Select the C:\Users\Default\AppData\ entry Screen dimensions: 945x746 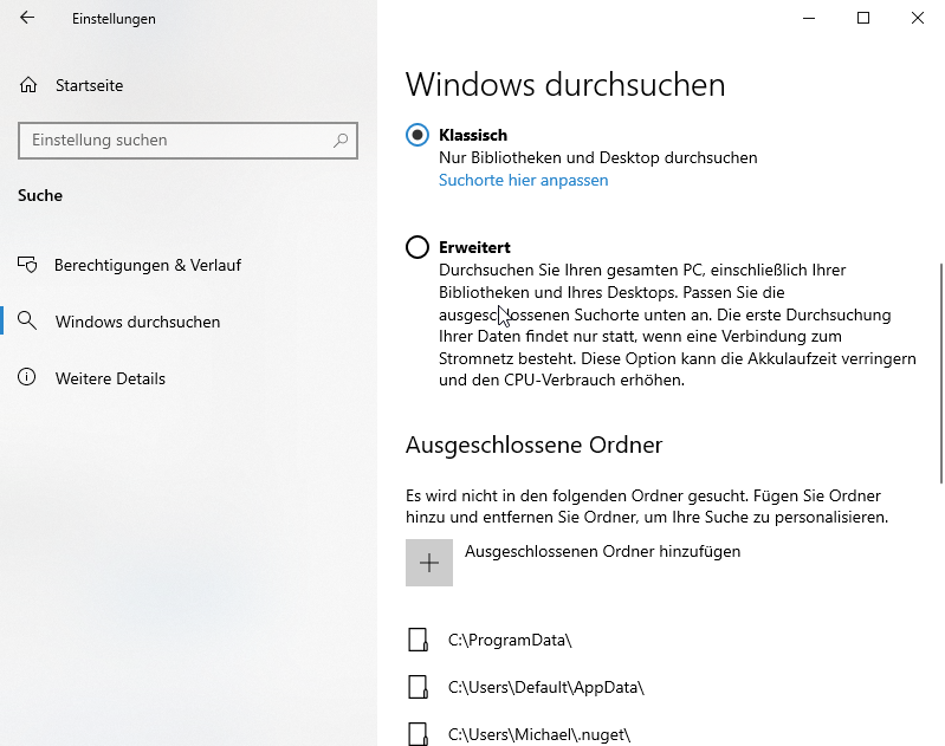click(x=546, y=687)
